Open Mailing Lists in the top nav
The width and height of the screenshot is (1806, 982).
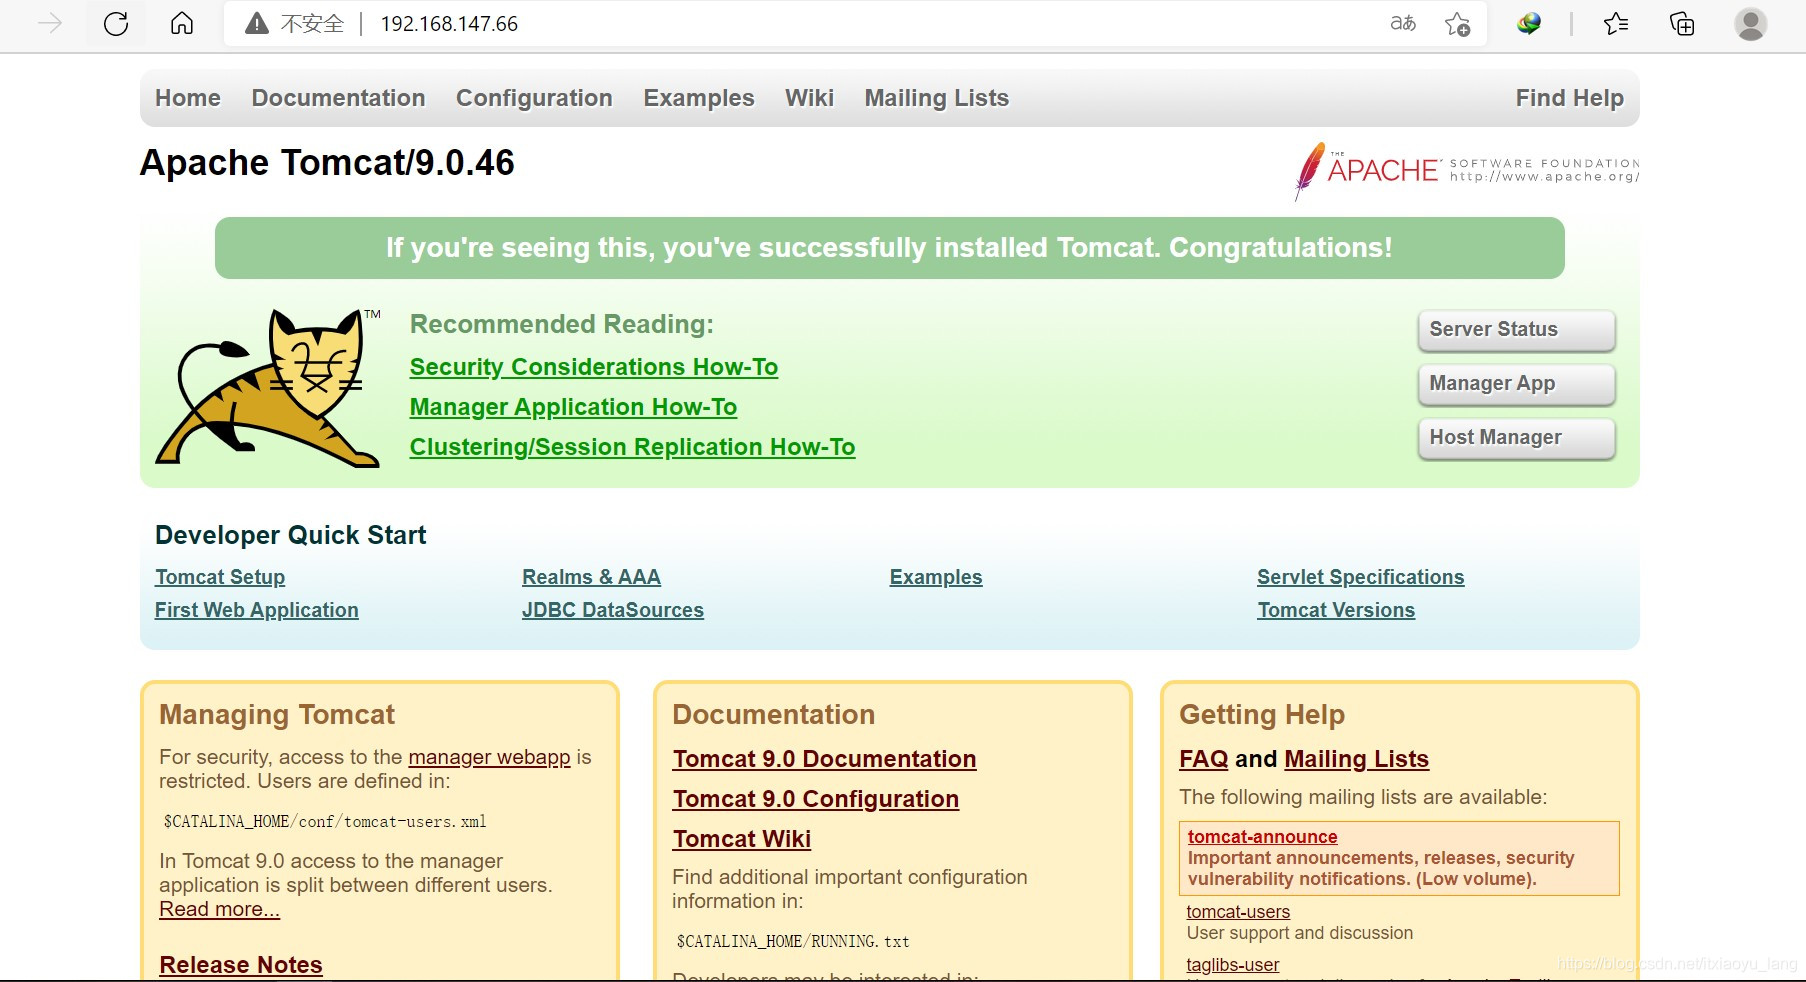point(937,98)
